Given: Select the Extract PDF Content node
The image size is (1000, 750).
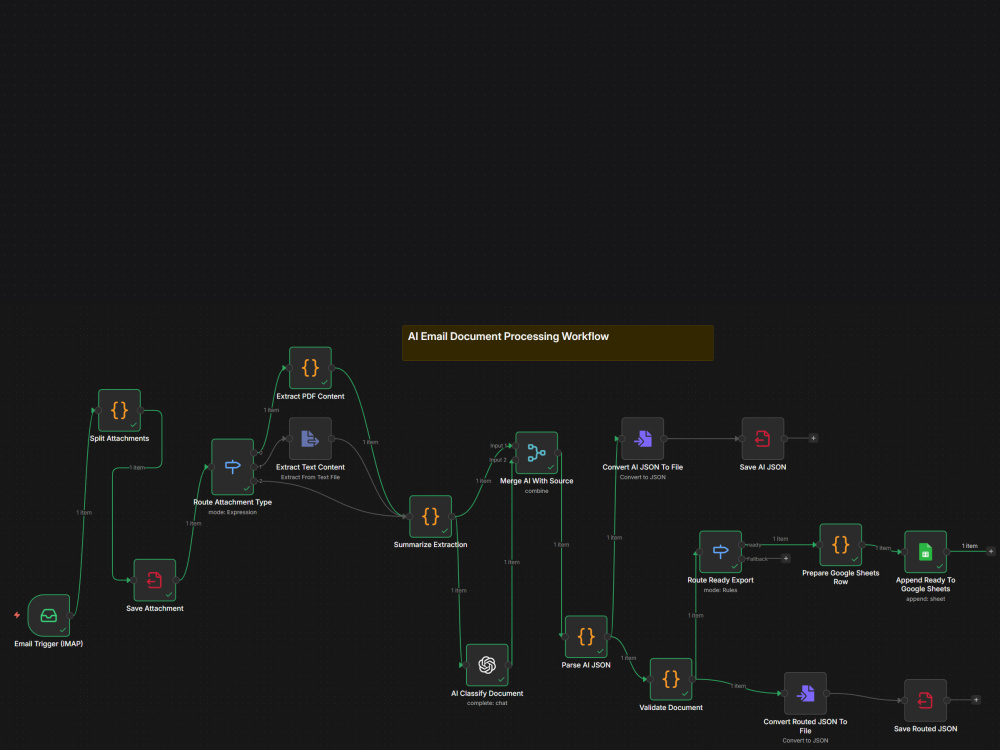Looking at the screenshot, I should 311,368.
